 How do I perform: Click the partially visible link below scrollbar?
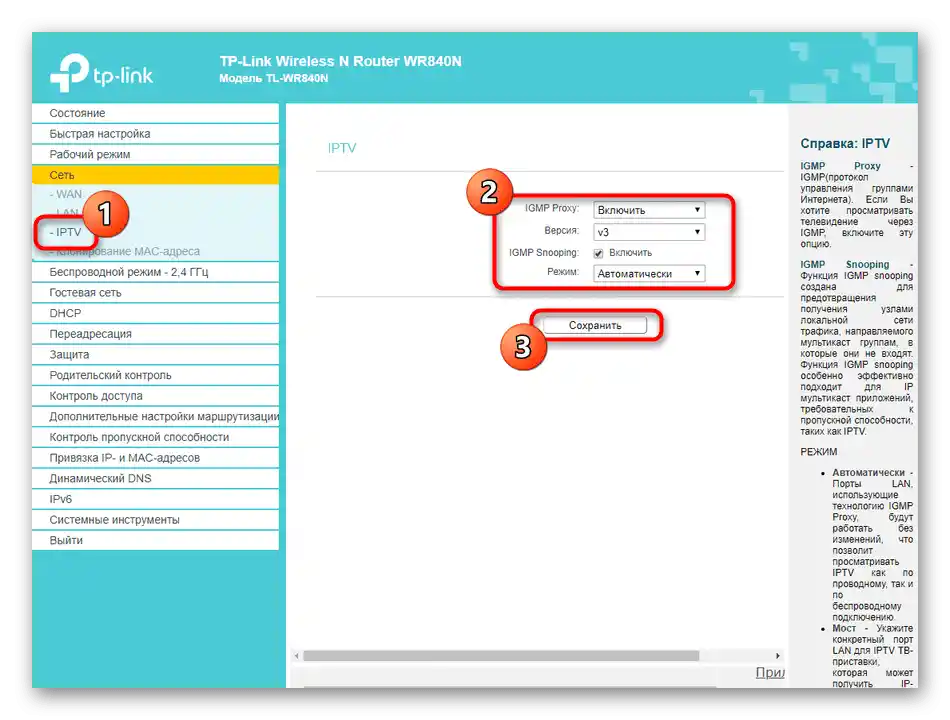770,672
